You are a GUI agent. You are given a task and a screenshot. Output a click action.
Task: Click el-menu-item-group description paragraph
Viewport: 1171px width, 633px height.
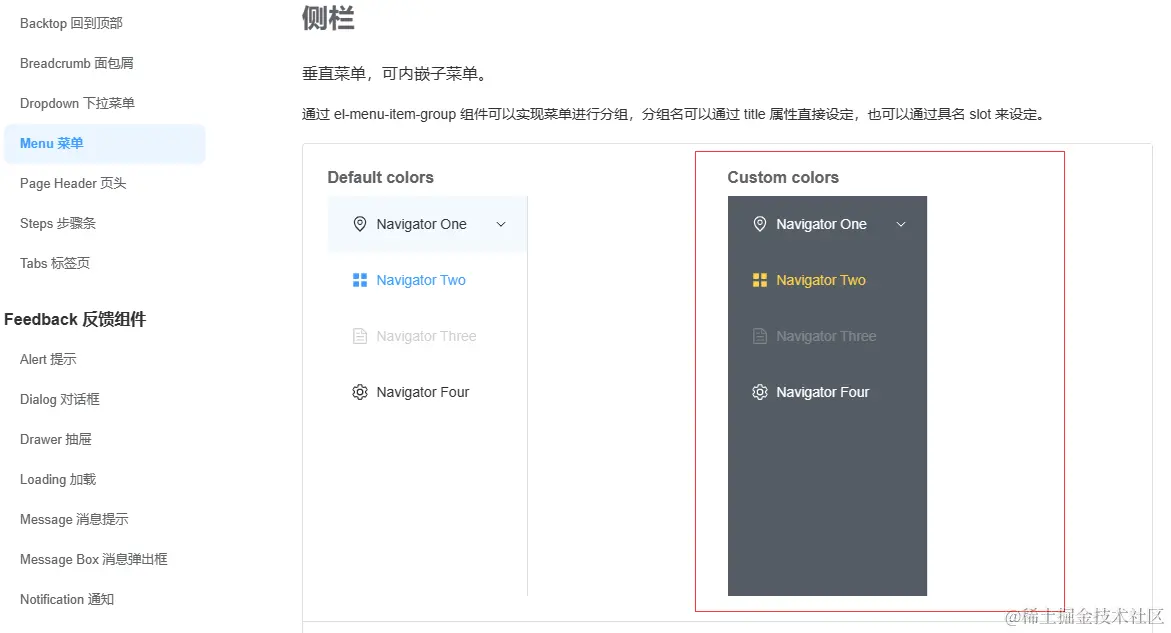point(674,114)
